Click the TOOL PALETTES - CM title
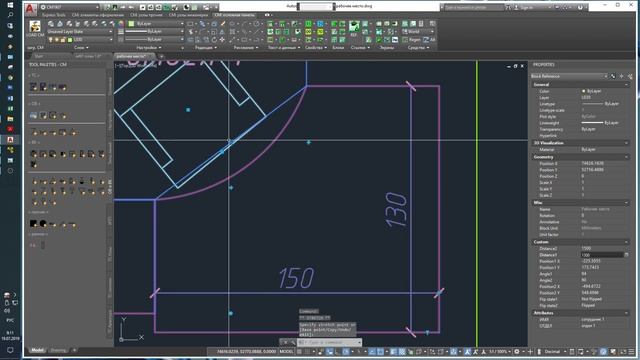 (48, 64)
